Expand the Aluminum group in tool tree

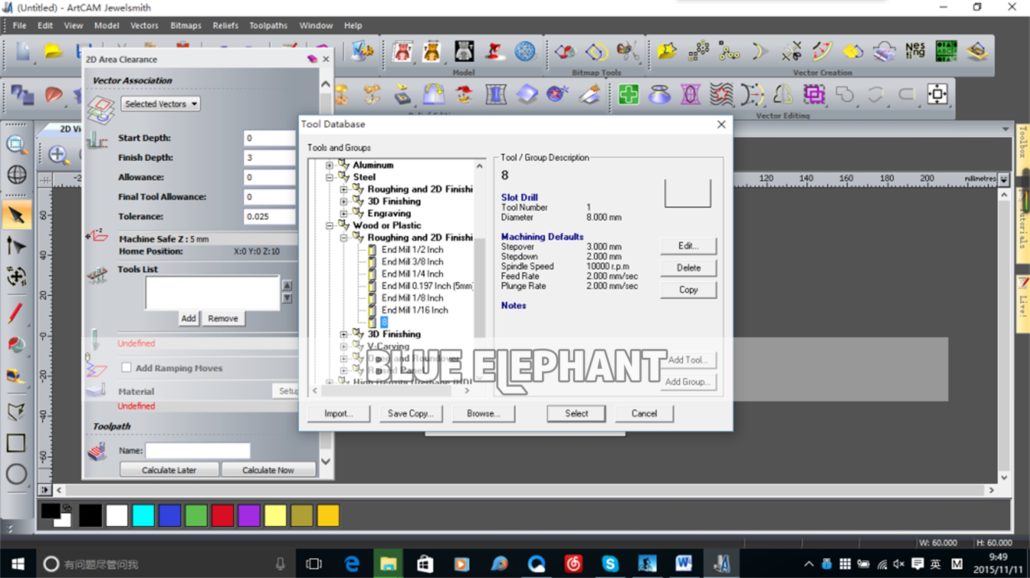(330, 165)
